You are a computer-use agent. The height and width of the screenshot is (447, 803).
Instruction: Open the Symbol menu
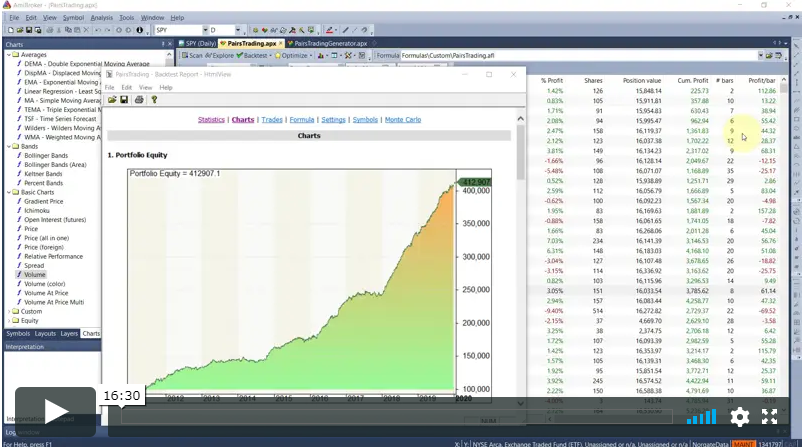[x=73, y=17]
